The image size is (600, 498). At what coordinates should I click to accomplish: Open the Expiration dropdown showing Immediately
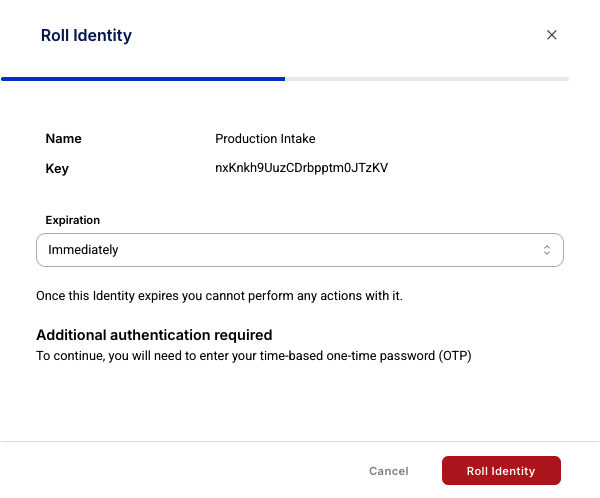(x=300, y=250)
